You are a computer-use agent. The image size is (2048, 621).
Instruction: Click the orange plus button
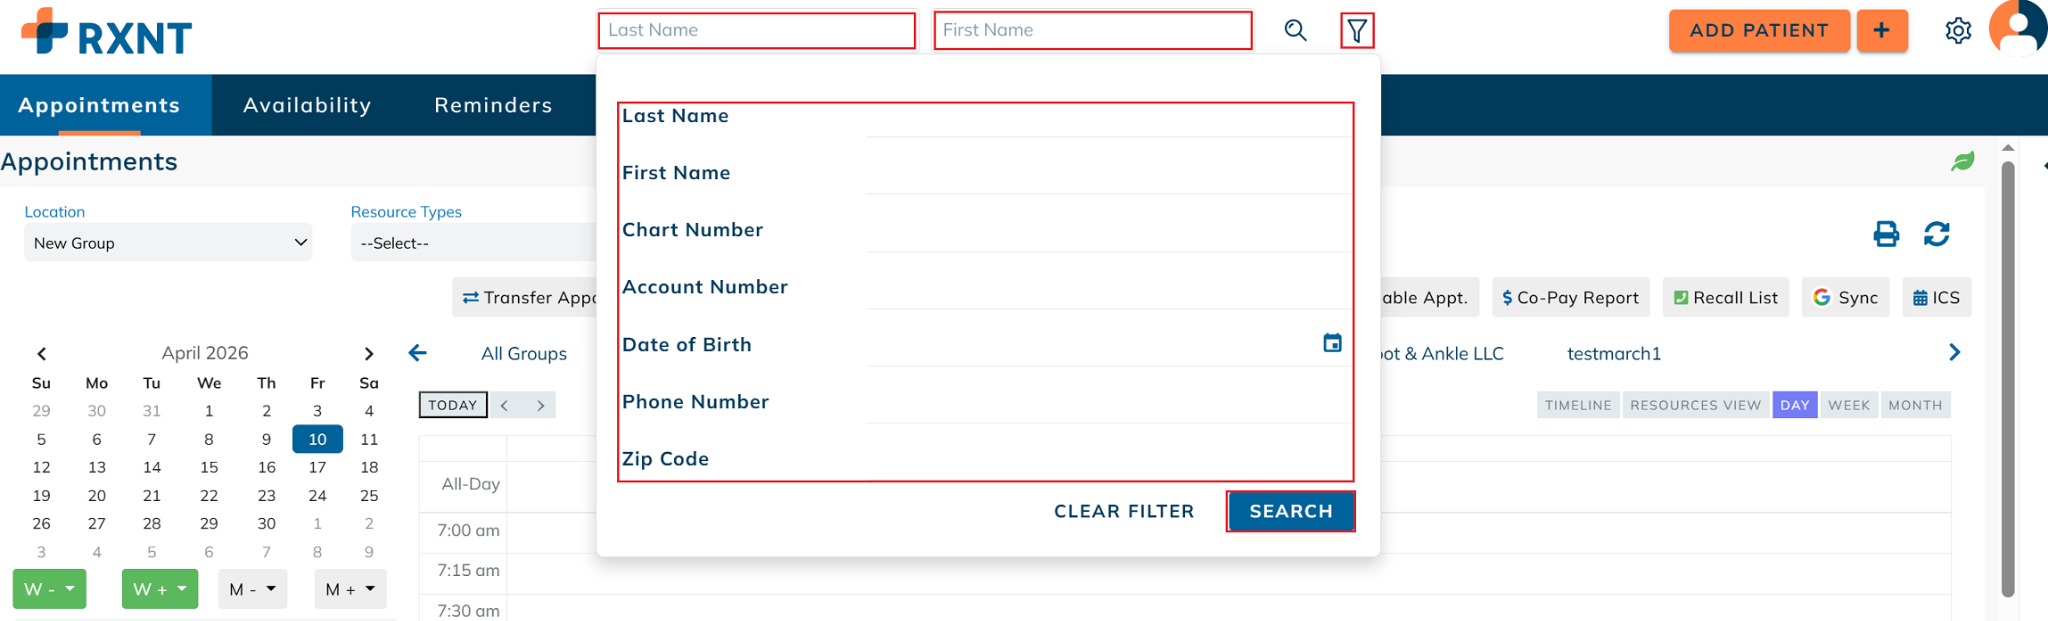[1881, 30]
